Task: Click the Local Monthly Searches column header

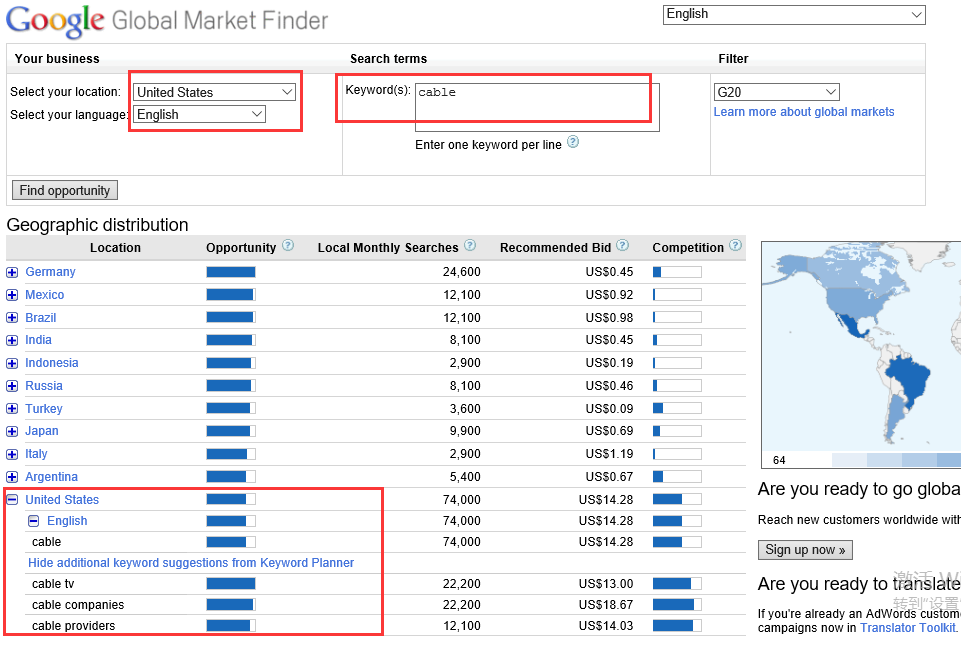Action: pos(388,248)
